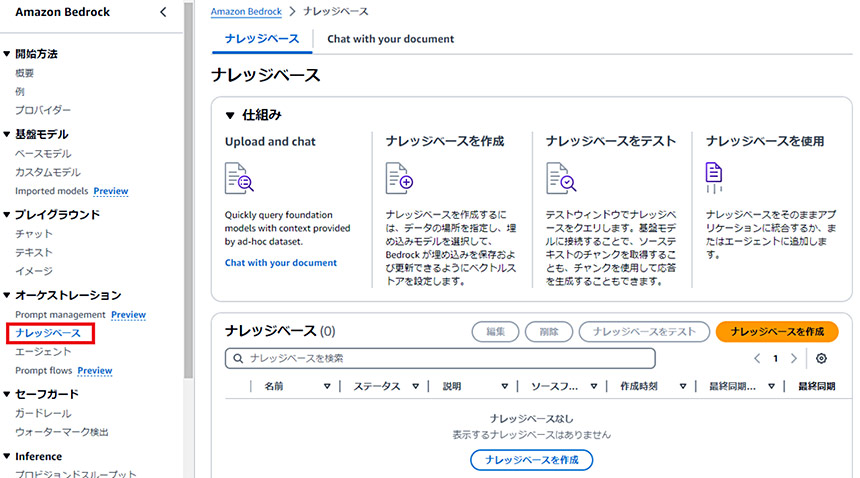Go to previous page arrow
This screenshot has width=860, height=478.
click(757, 358)
